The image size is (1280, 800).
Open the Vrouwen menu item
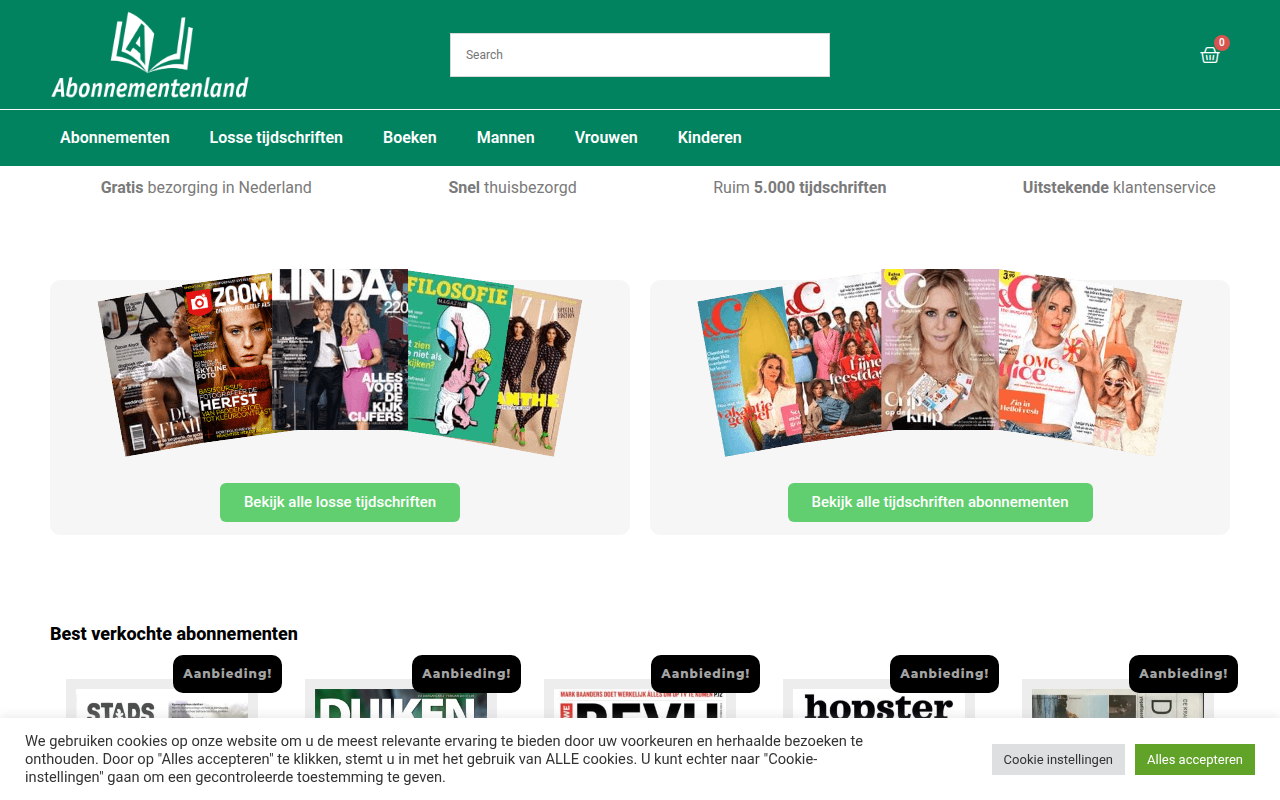click(606, 138)
